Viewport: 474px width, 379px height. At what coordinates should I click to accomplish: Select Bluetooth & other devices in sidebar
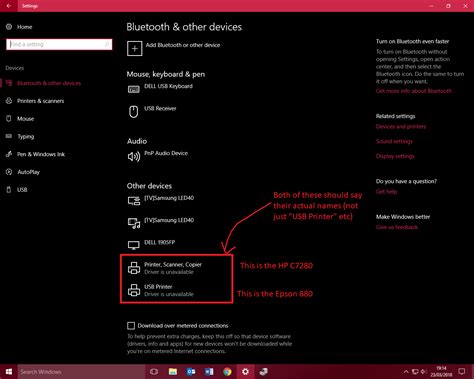[49, 83]
